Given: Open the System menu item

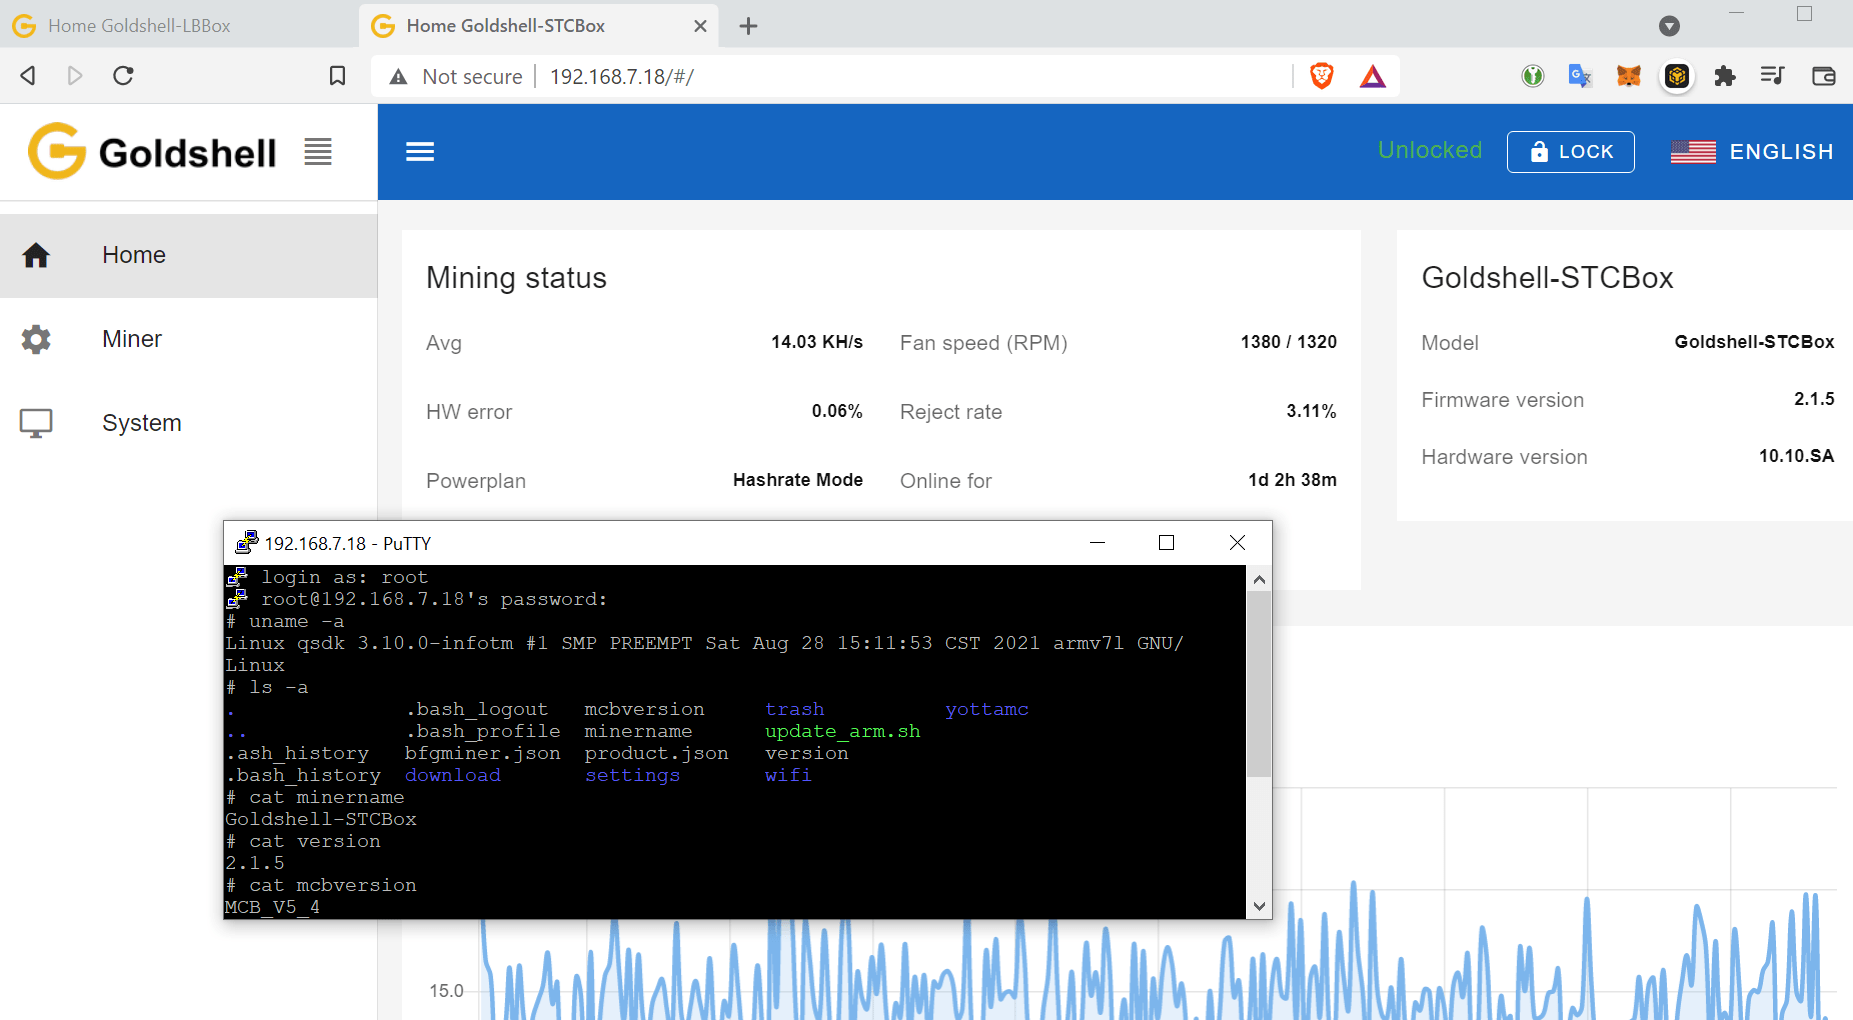Looking at the screenshot, I should pos(188,424).
